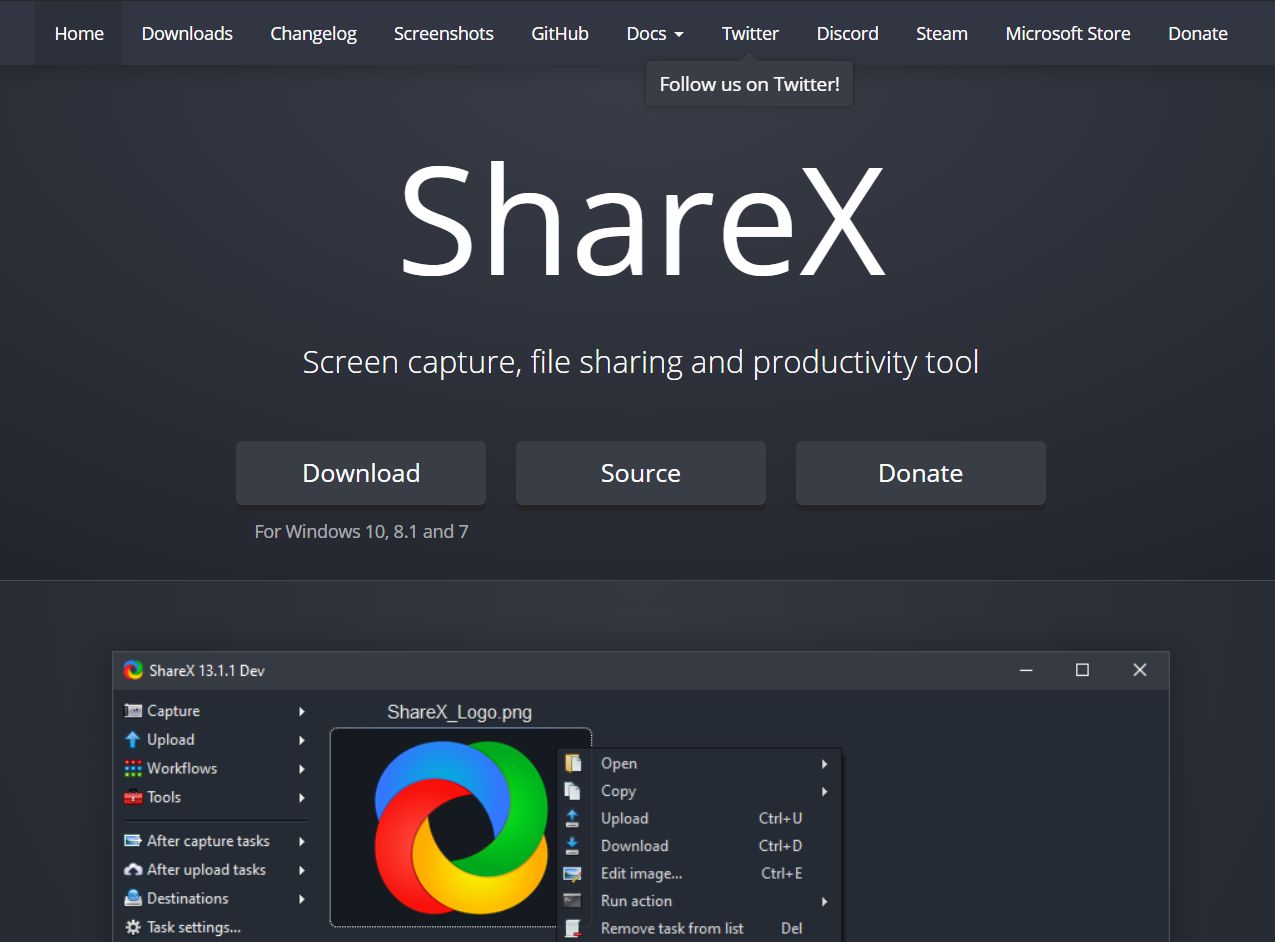Click Donate in the top navbar
Viewport: 1275px width, 942px height.
(1198, 33)
